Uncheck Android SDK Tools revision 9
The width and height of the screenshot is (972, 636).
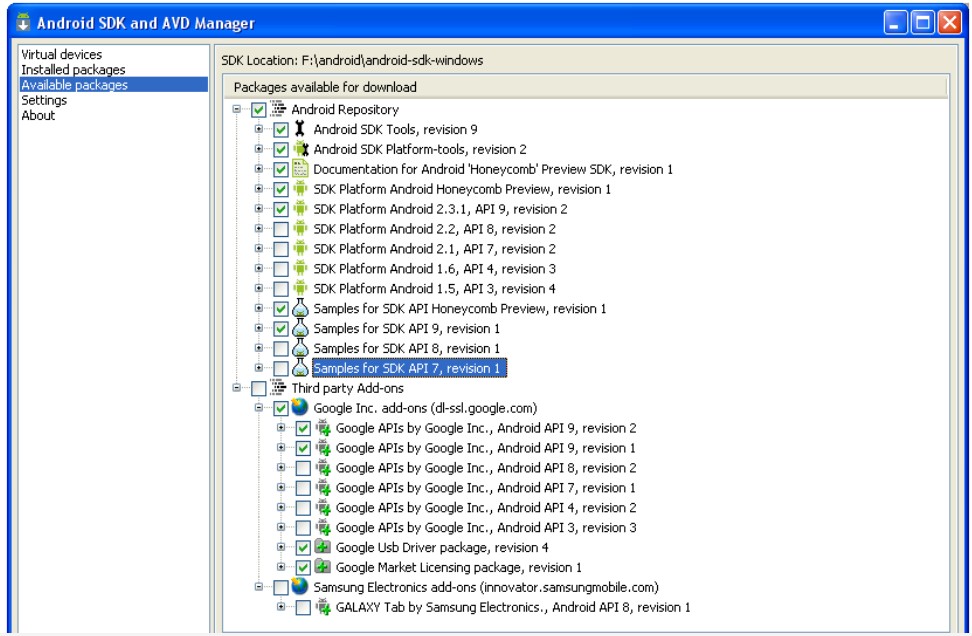[281, 130]
